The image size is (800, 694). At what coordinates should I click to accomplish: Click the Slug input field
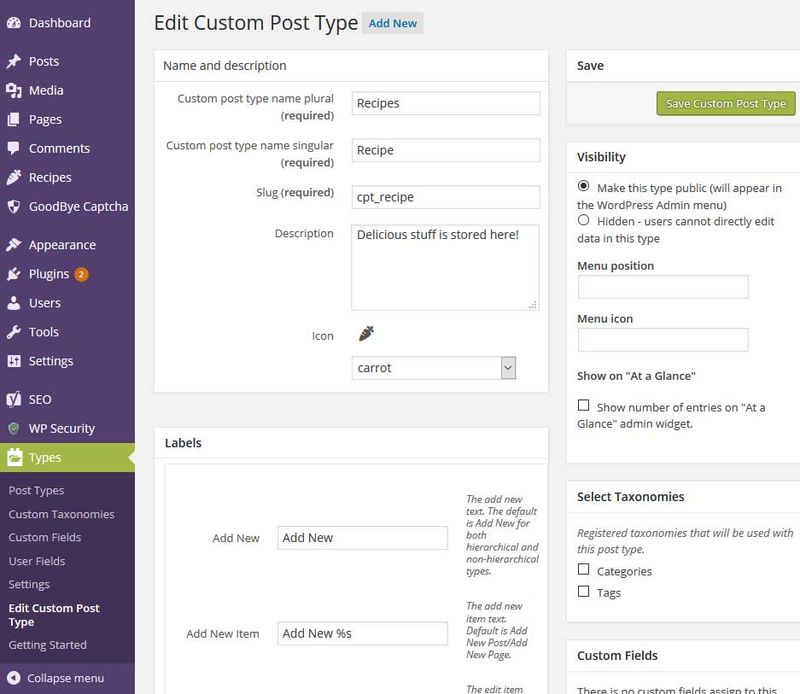pos(446,196)
